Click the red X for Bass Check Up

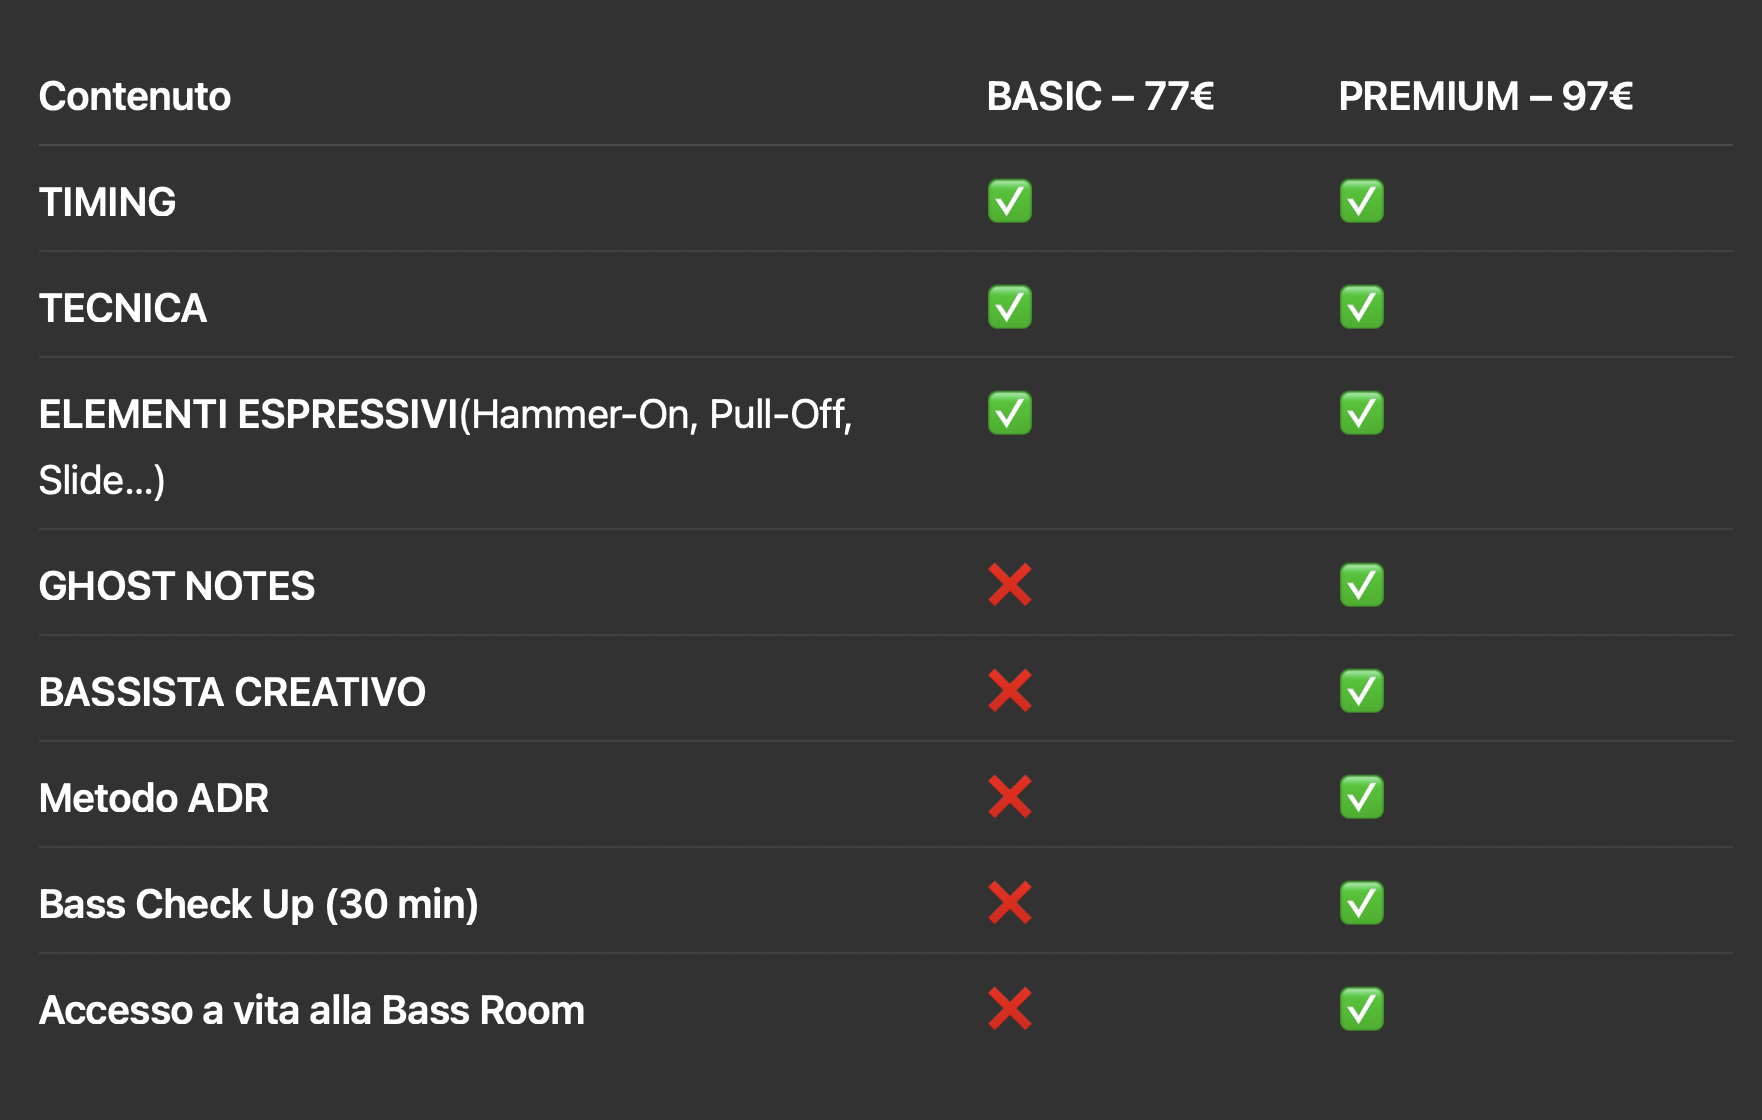pos(1009,903)
